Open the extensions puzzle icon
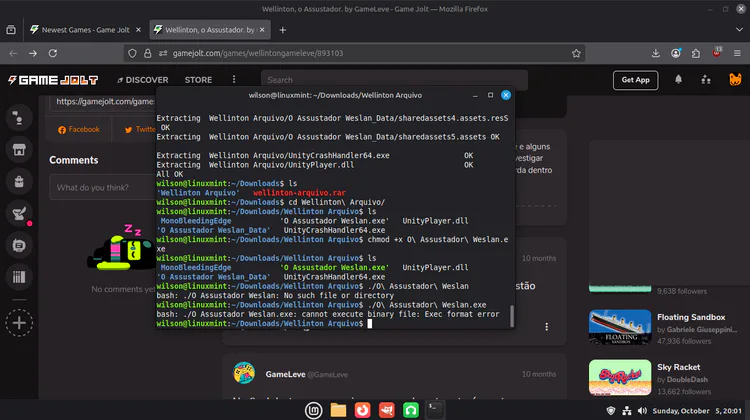The width and height of the screenshot is (750, 420). pos(695,54)
